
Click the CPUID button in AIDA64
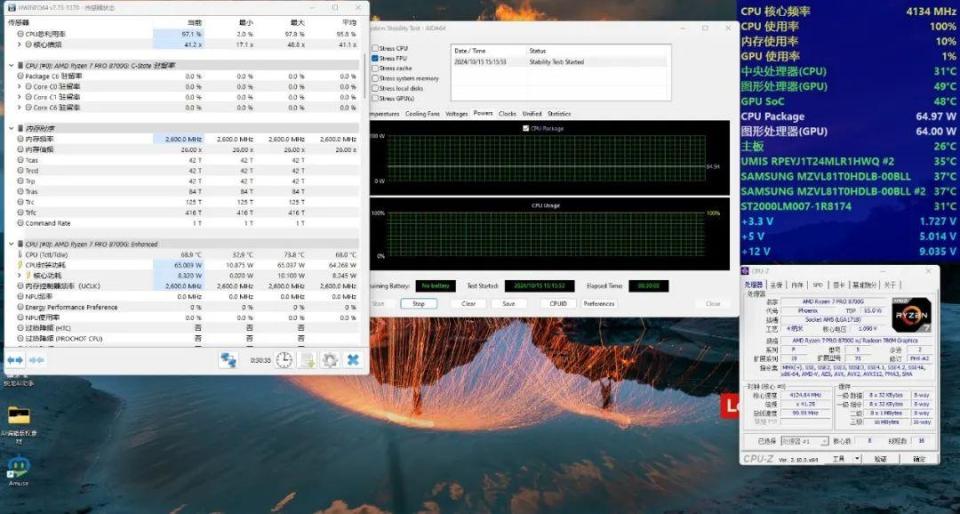pos(558,304)
